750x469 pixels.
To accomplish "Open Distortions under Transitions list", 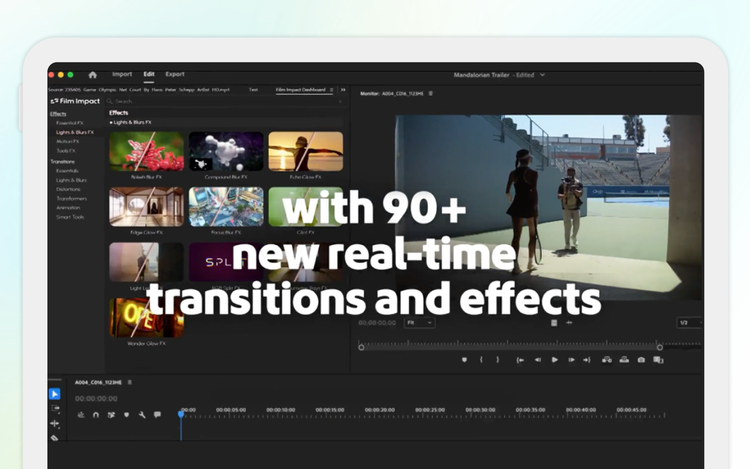I will [69, 188].
